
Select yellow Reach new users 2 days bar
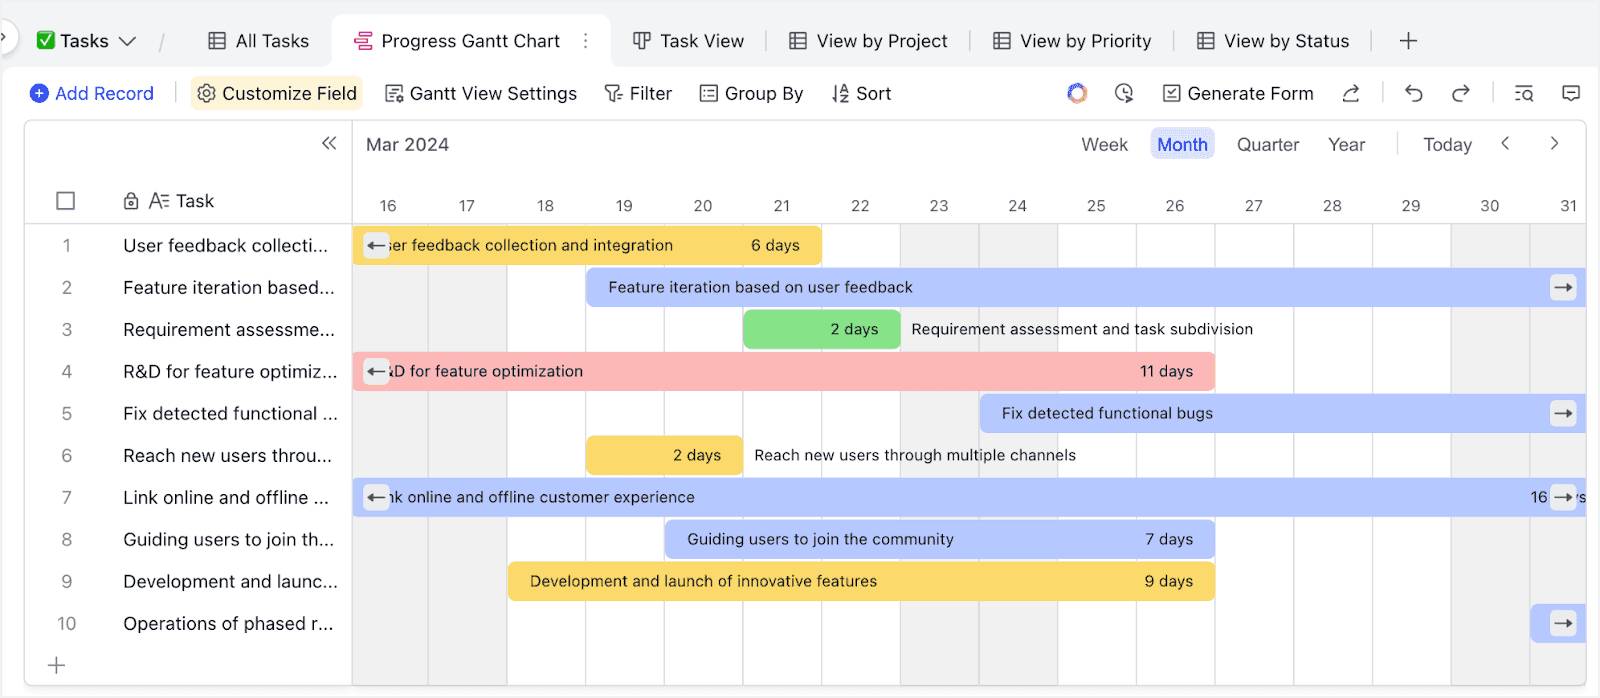[x=664, y=455]
